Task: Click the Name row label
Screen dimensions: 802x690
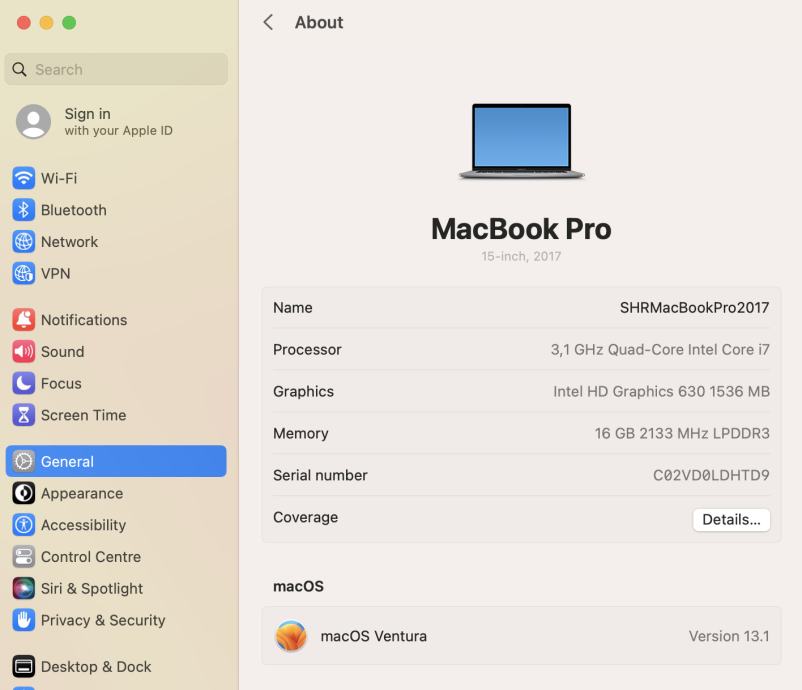Action: (x=293, y=307)
